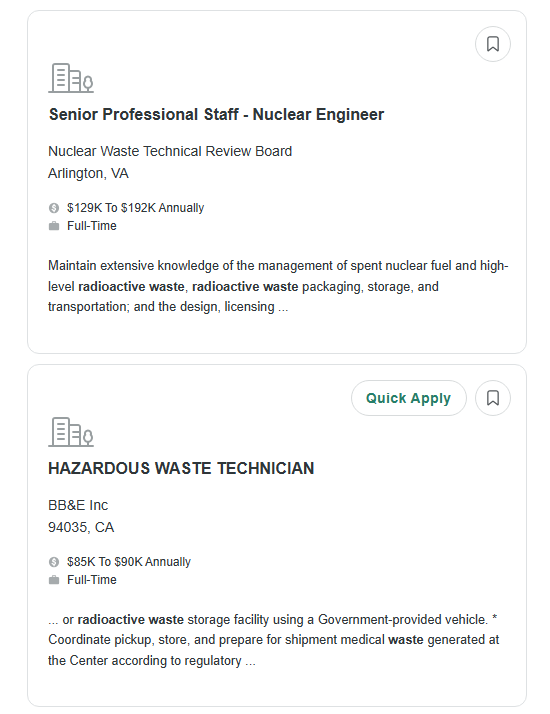550x714 pixels.
Task: Select Nuclear Waste Technical Review Board company name
Action: 170,151
